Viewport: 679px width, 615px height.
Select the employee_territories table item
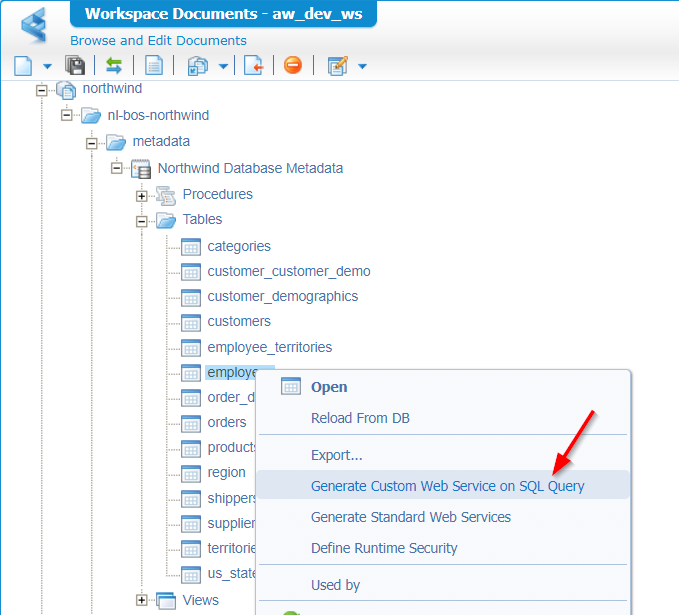click(269, 348)
